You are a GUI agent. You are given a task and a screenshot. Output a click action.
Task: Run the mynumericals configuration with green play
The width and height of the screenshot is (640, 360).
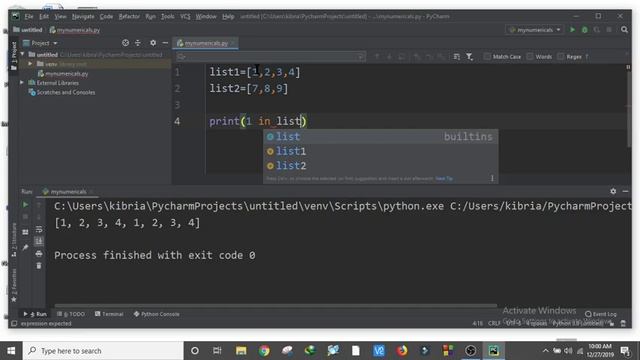(572, 30)
